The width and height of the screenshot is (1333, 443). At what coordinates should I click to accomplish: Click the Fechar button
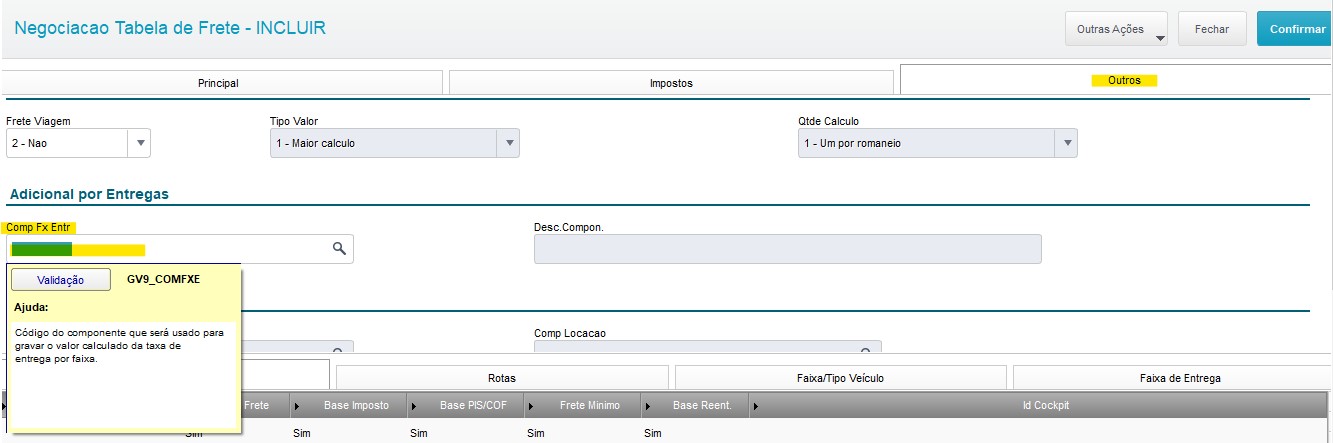(1211, 29)
